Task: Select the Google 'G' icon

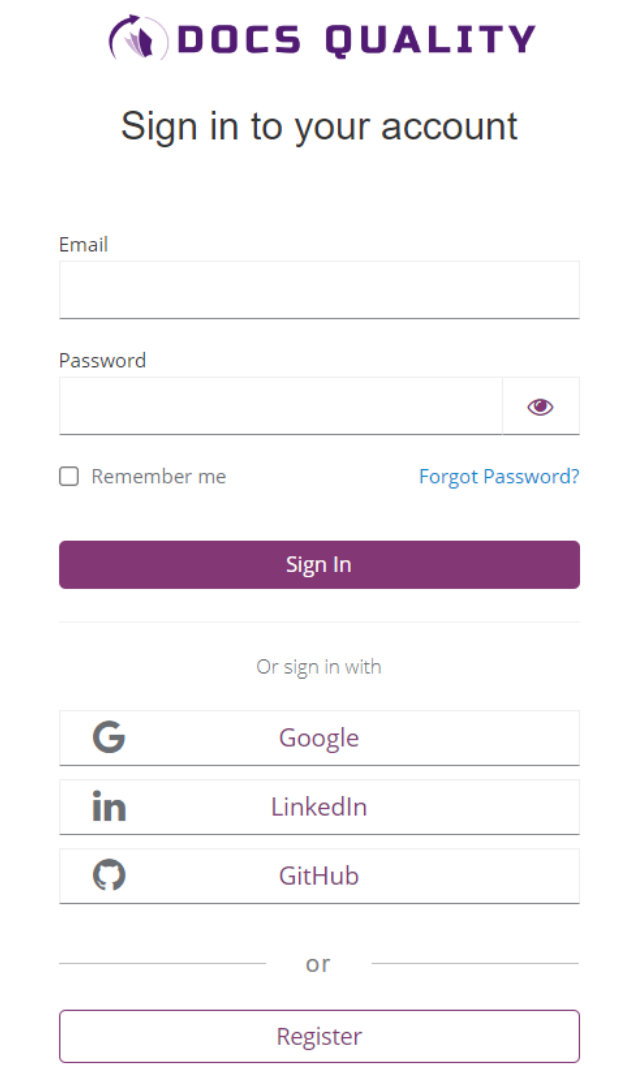Action: click(x=108, y=737)
